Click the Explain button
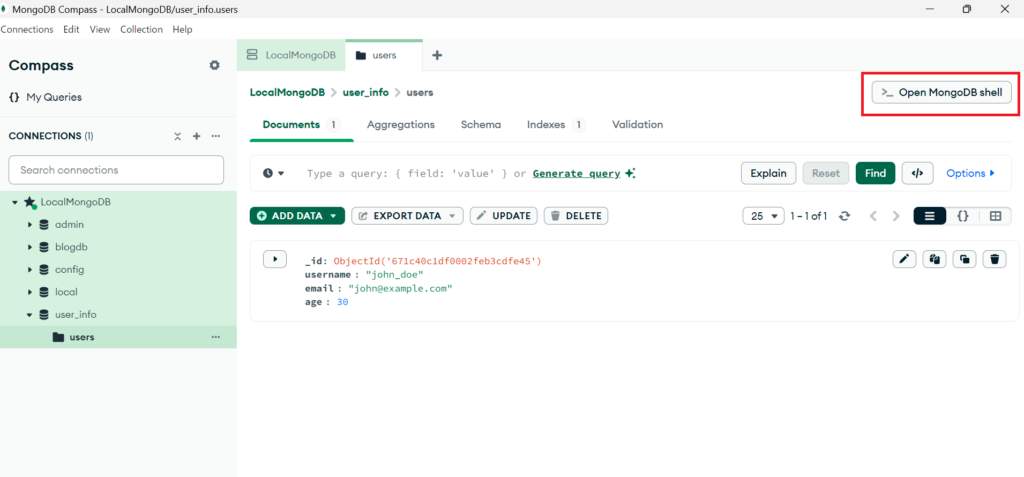Screen dimensions: 1024x477 tap(769, 173)
